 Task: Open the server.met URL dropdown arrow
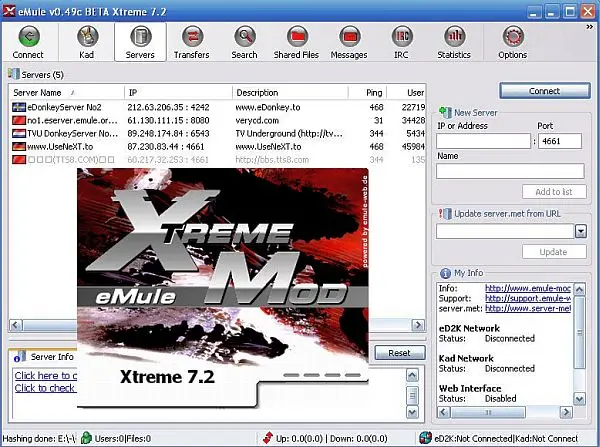click(581, 231)
